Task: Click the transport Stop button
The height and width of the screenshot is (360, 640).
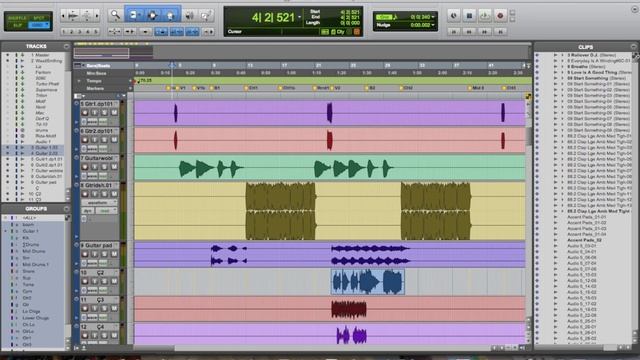Action: (469, 16)
